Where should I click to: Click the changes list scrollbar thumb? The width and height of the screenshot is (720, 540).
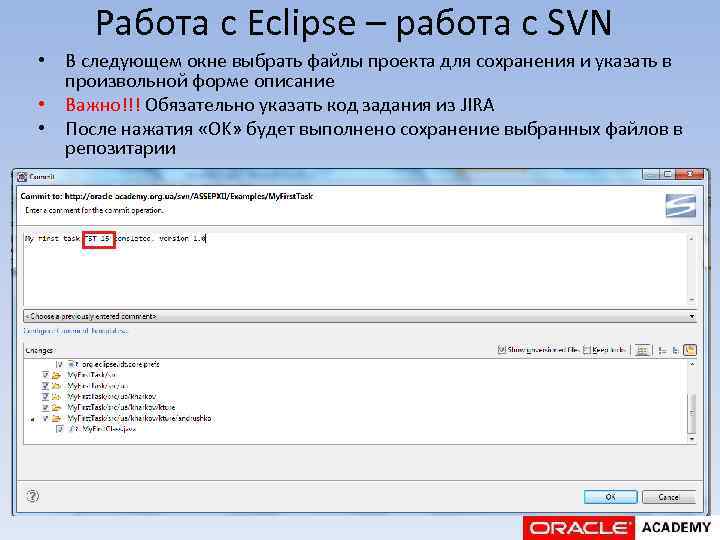pyautogui.click(x=692, y=413)
